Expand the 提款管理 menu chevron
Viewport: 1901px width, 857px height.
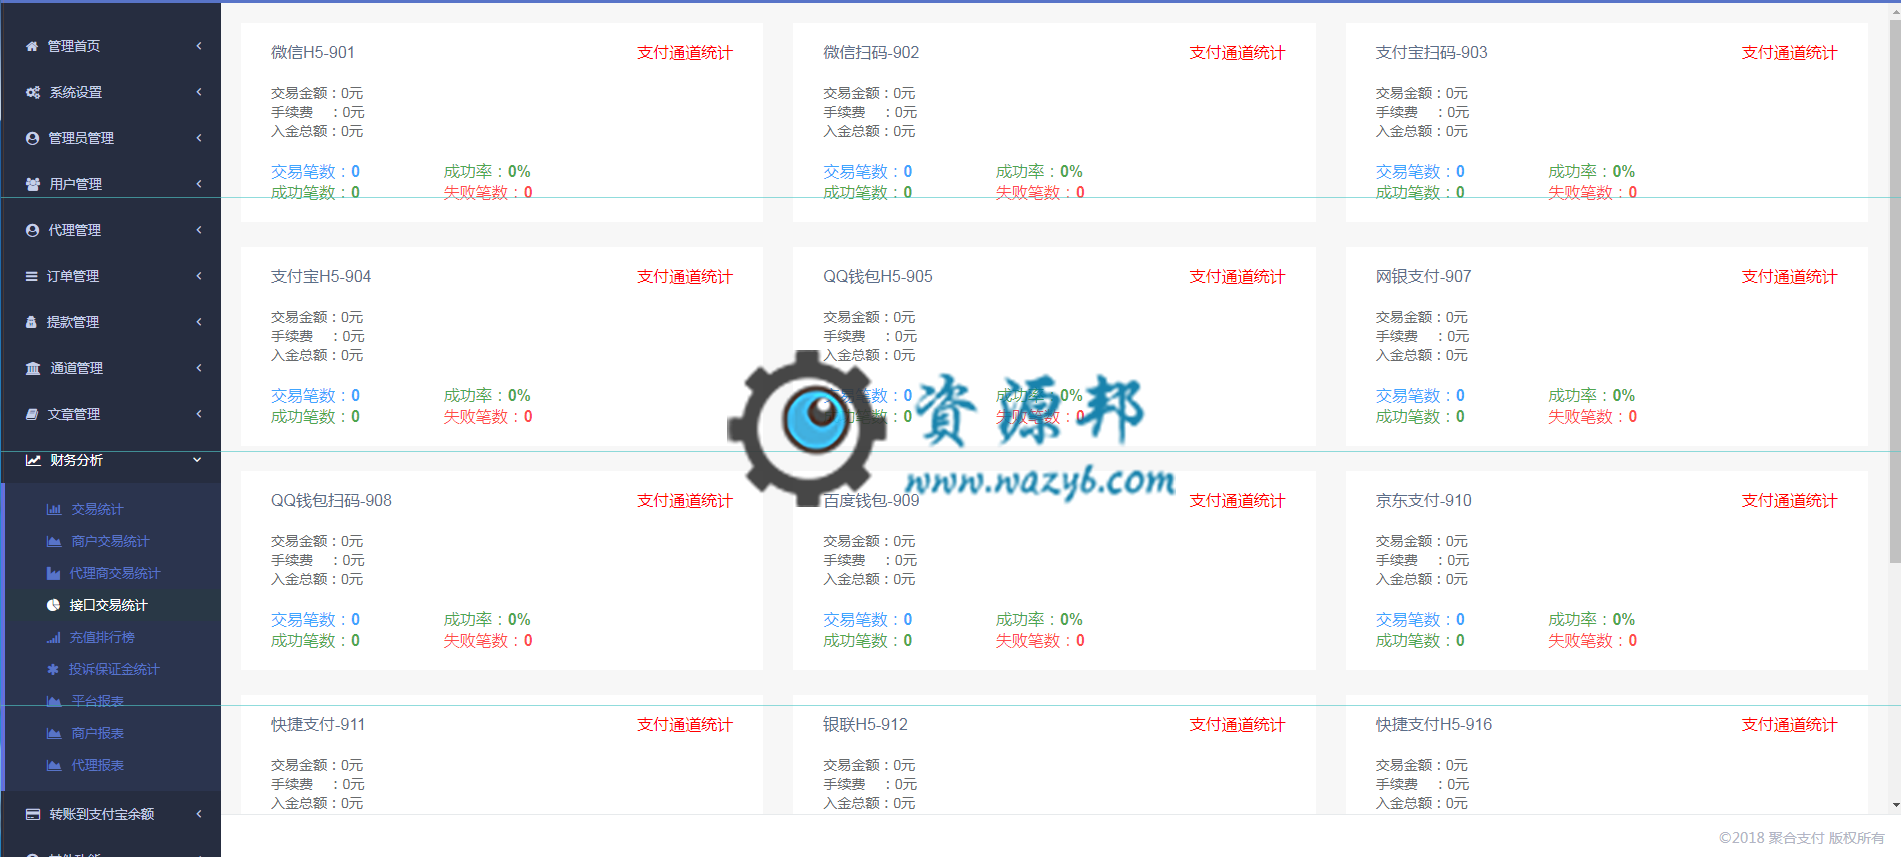(198, 322)
